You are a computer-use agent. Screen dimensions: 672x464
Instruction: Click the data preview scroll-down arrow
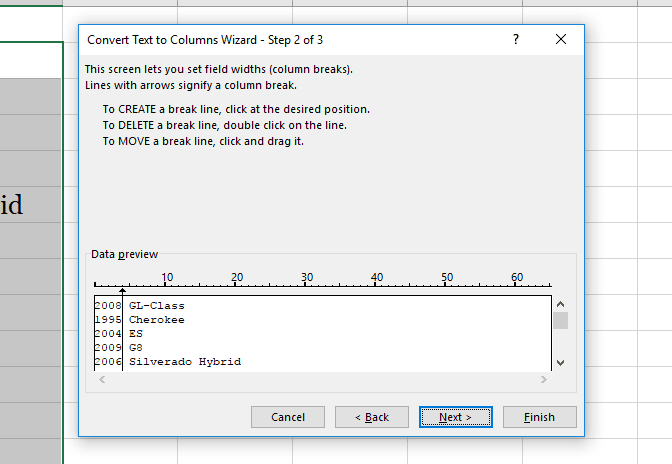coord(560,362)
